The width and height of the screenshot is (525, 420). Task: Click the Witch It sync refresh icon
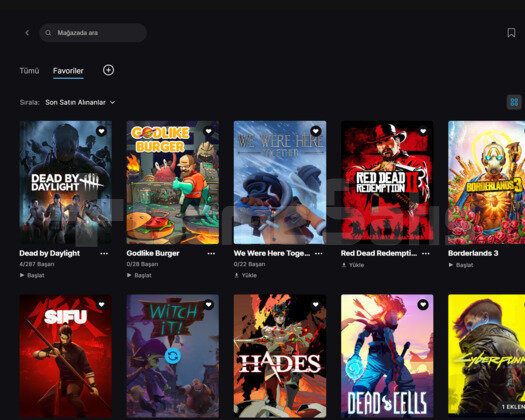173,356
